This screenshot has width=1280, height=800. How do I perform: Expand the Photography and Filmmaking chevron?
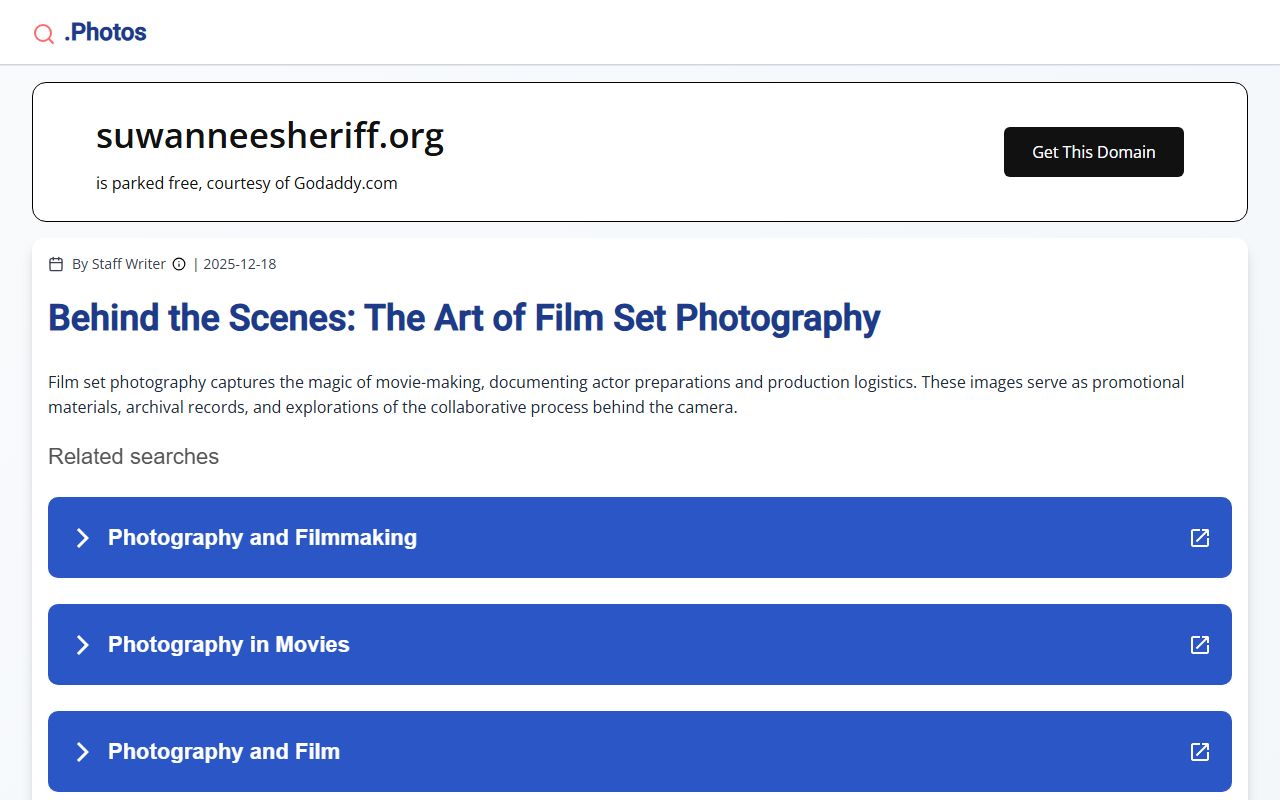pos(83,538)
